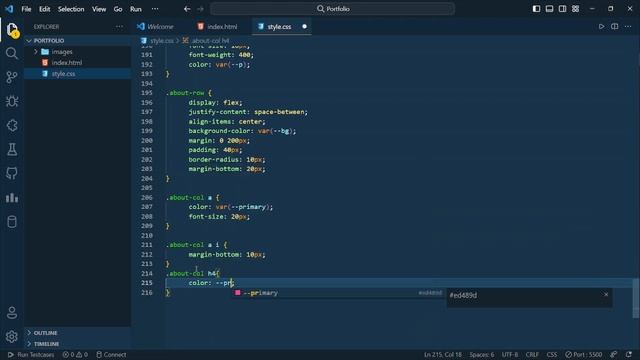
Task: Open errors and warnings count in status bar
Action: (x=75, y=354)
